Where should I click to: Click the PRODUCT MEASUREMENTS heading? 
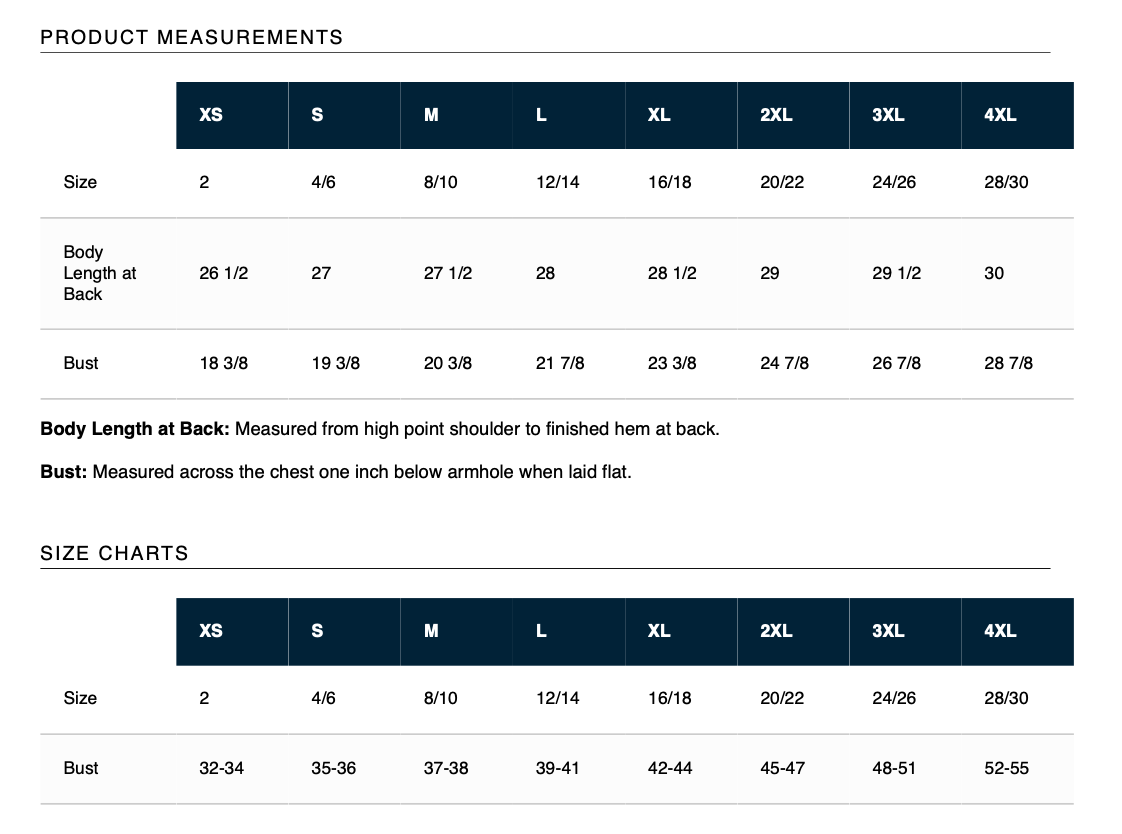(192, 37)
